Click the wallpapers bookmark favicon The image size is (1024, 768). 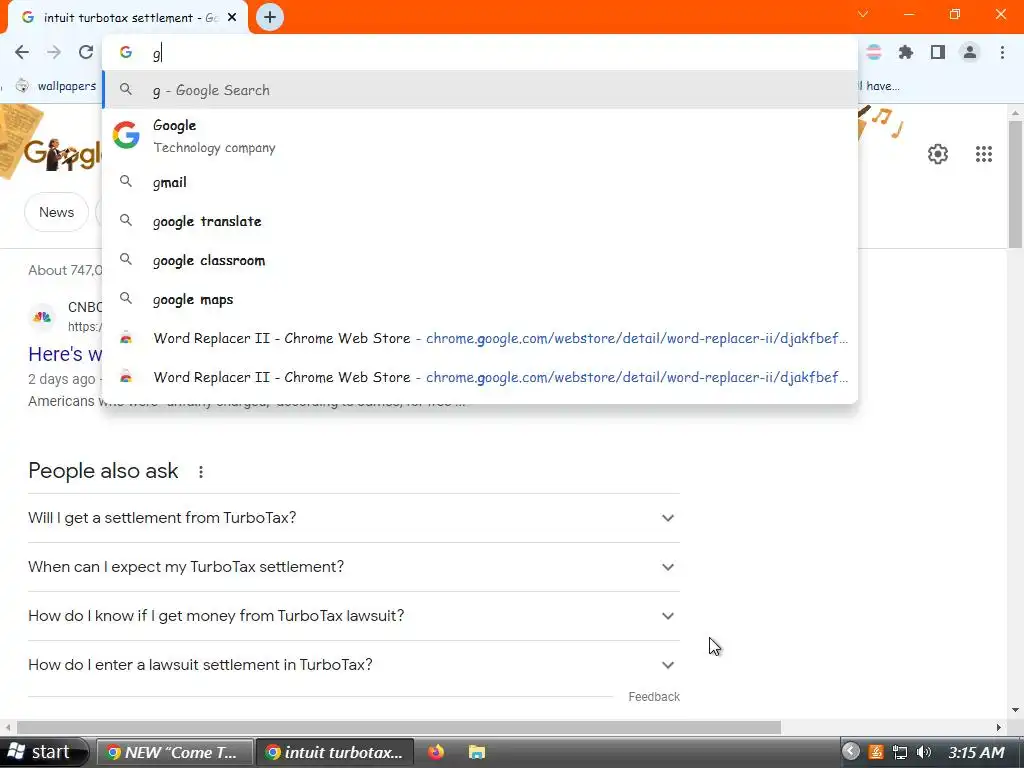coord(22,85)
